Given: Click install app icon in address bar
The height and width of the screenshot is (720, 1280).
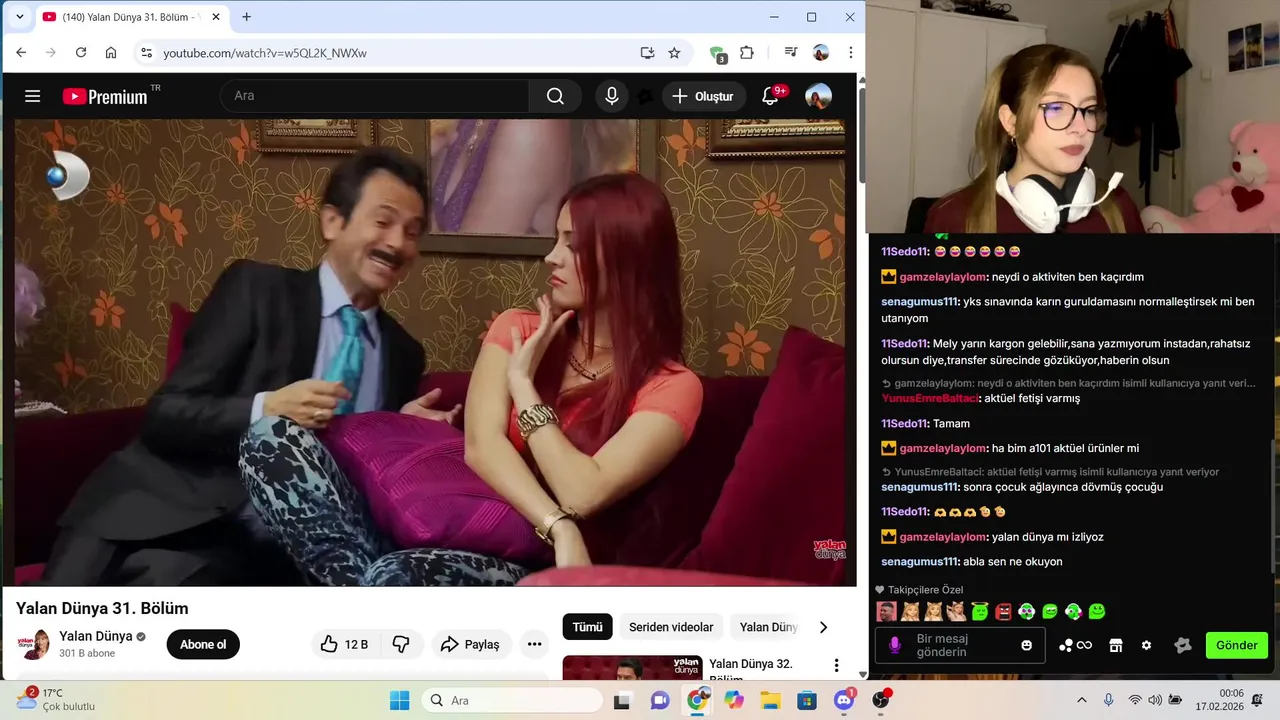Looking at the screenshot, I should pos(647,53).
